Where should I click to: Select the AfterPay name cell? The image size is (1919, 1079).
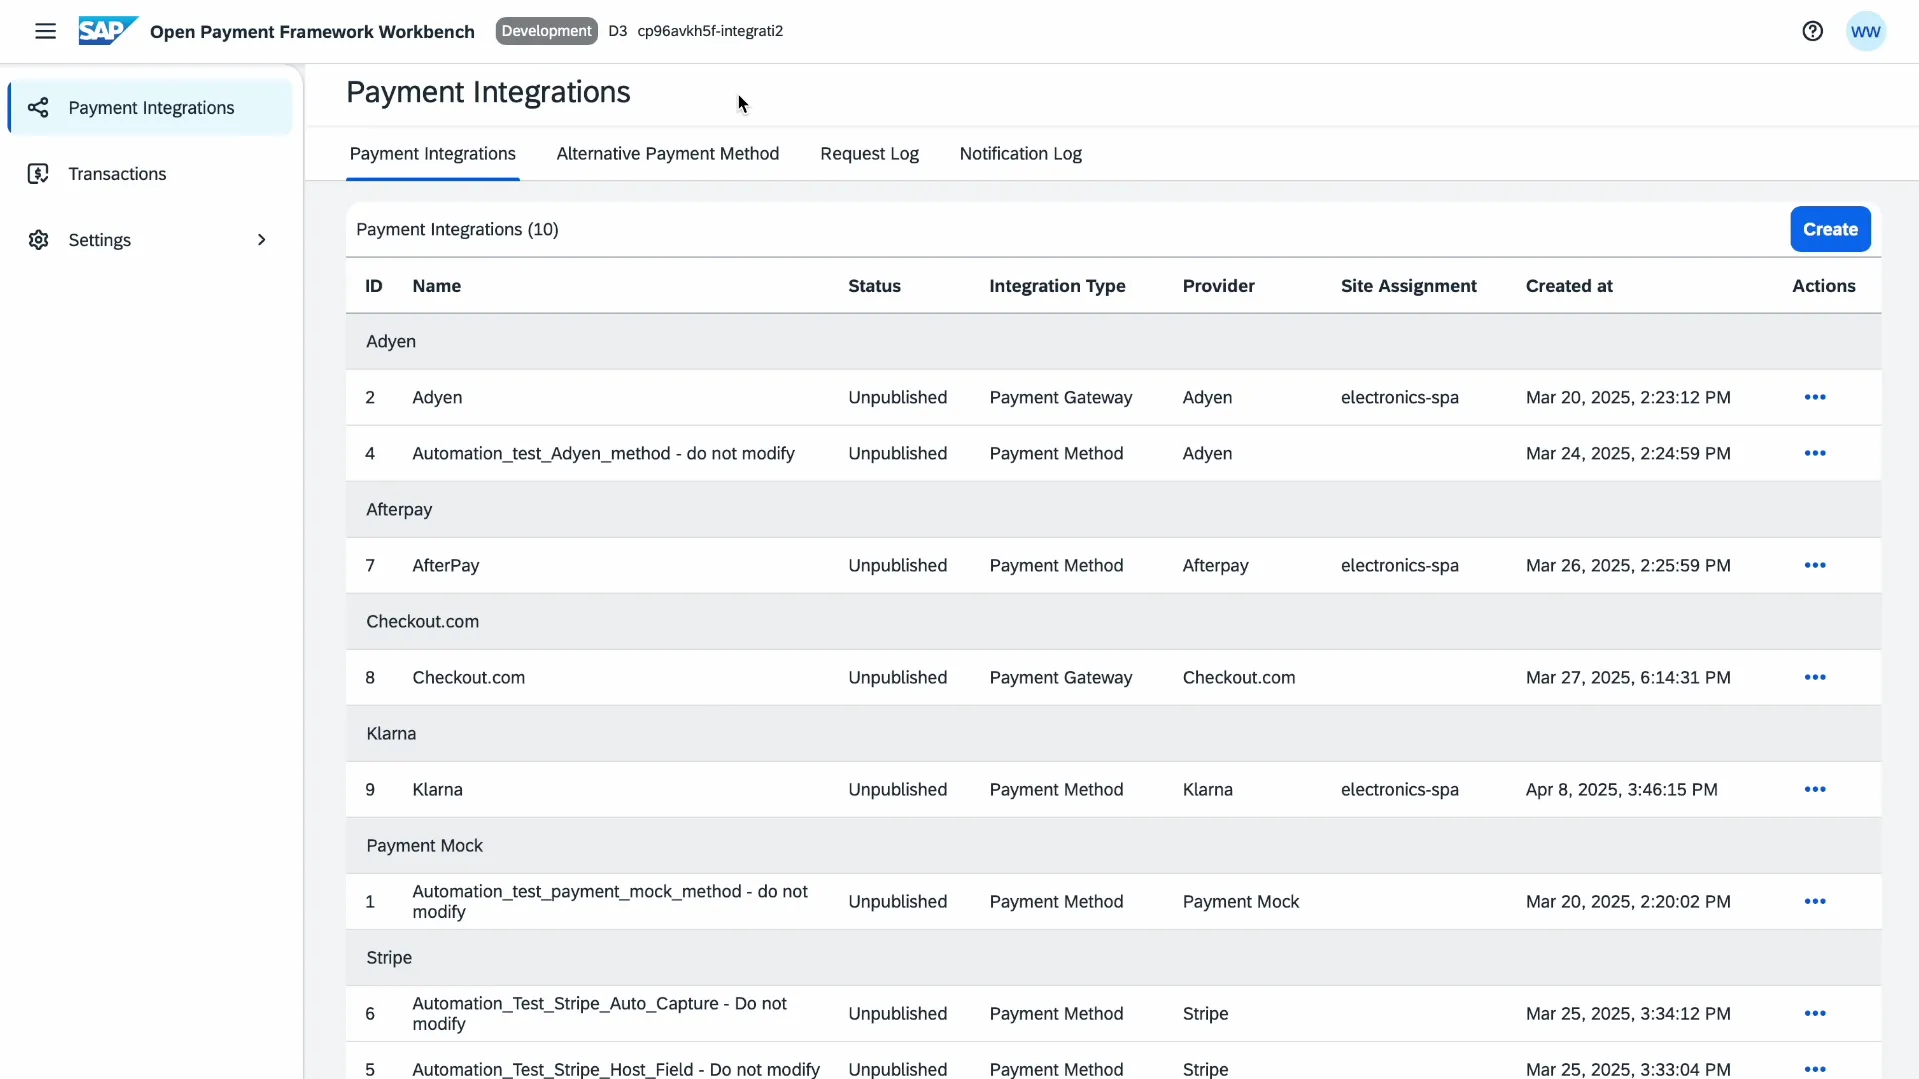tap(446, 565)
